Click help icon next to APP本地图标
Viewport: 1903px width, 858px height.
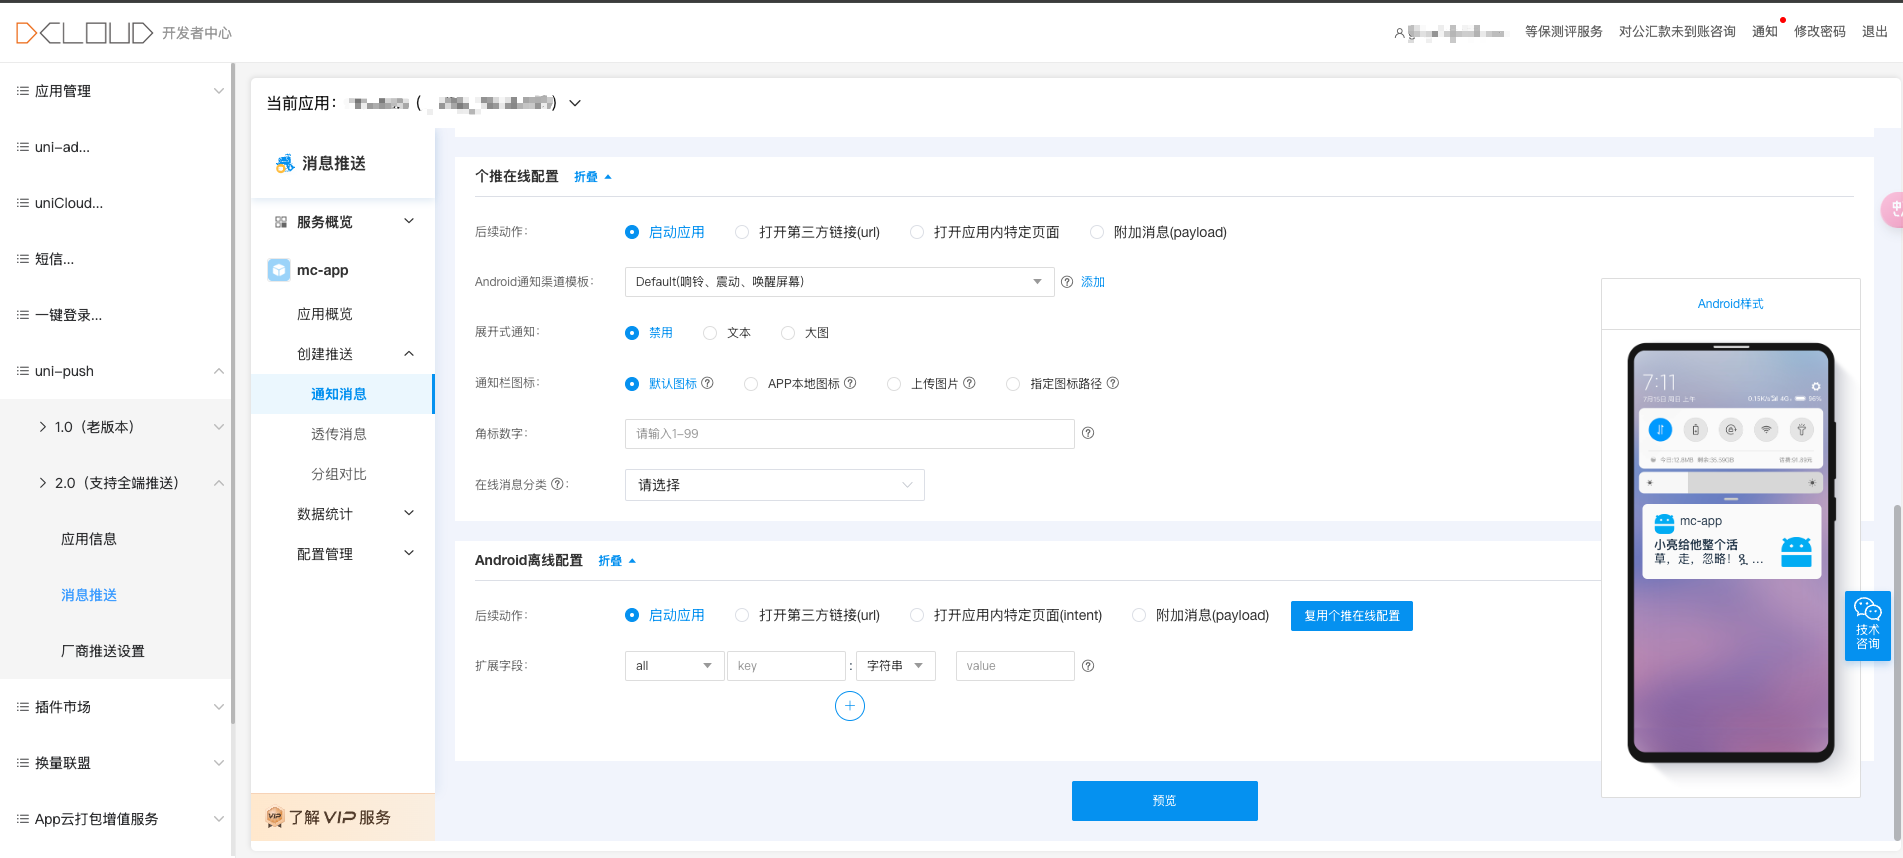[x=850, y=383]
